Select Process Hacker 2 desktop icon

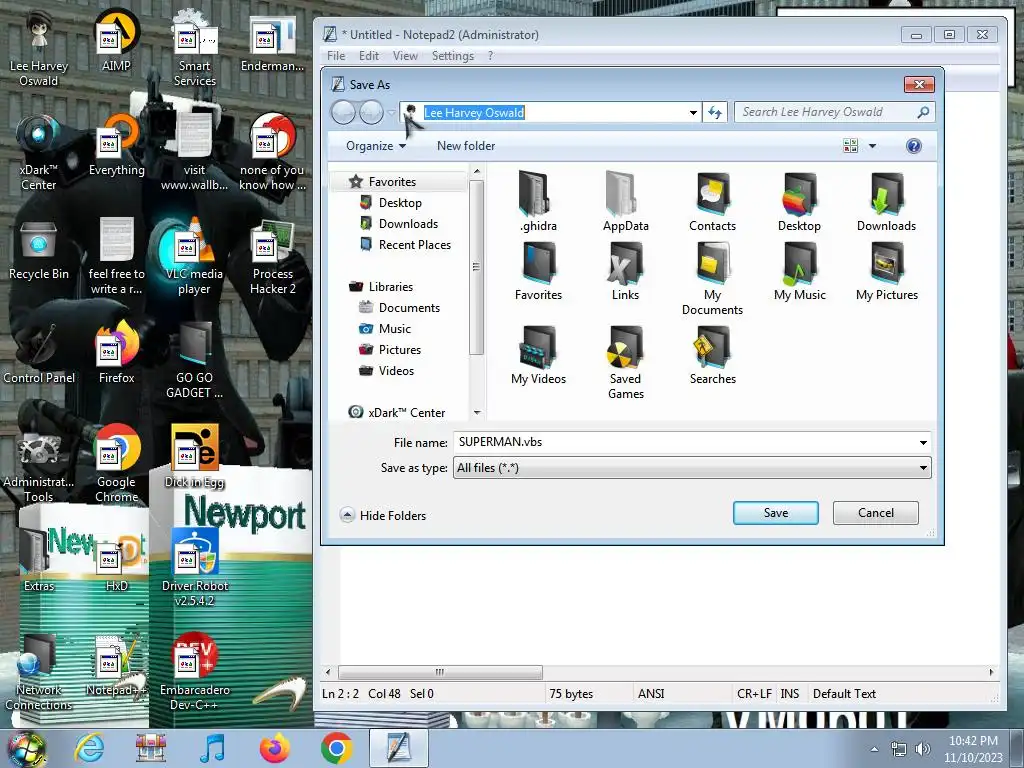[x=272, y=258]
